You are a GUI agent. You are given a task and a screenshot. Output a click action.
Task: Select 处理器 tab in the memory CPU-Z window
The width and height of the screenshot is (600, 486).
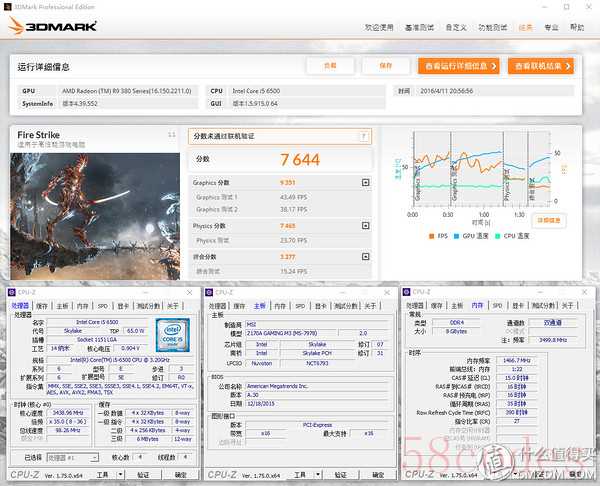[415, 305]
